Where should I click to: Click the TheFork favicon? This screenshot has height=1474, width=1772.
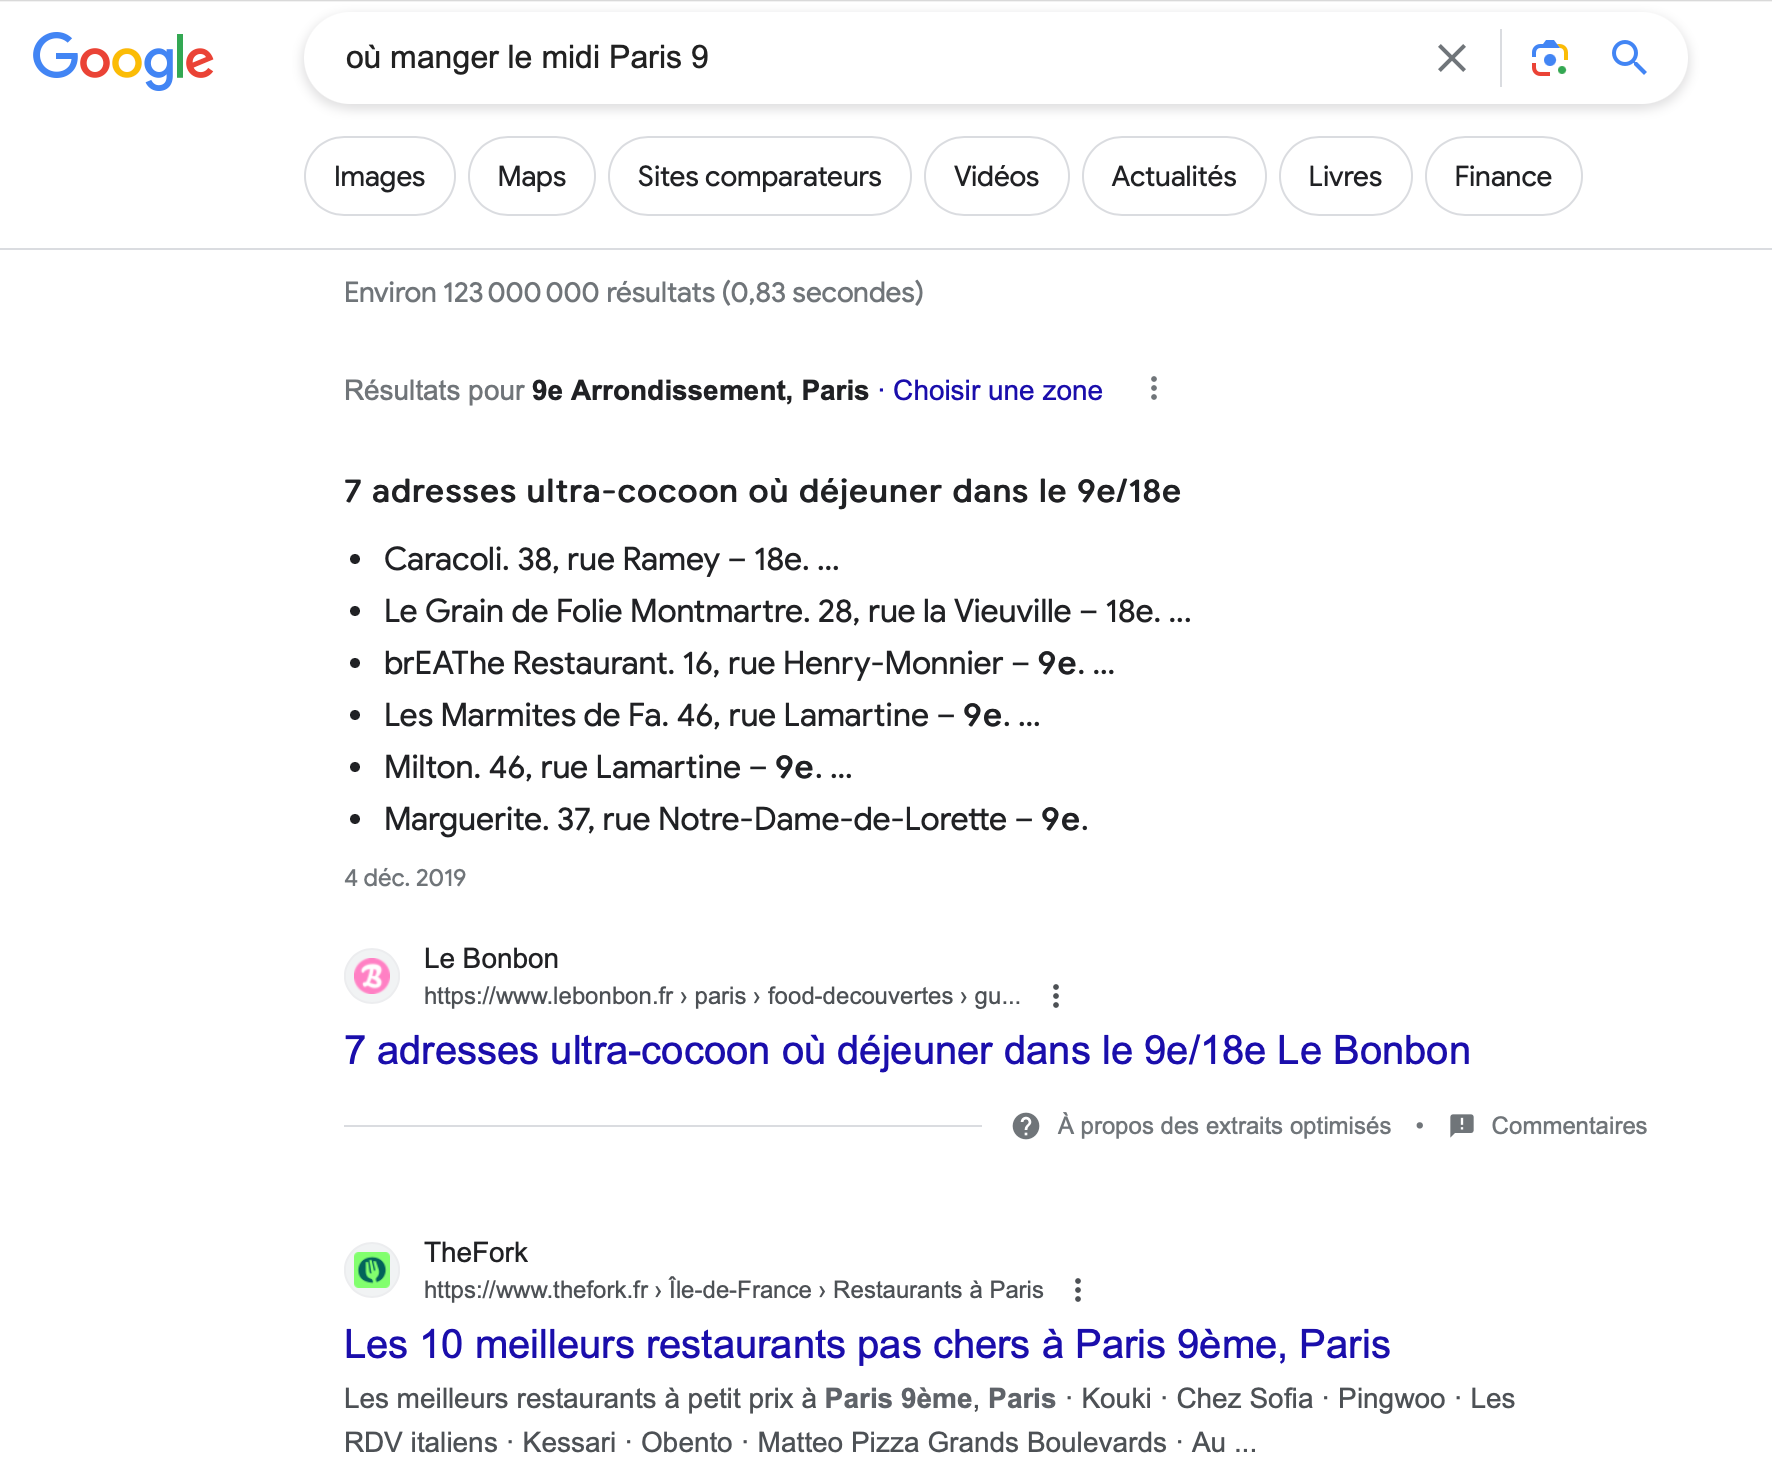[372, 1270]
